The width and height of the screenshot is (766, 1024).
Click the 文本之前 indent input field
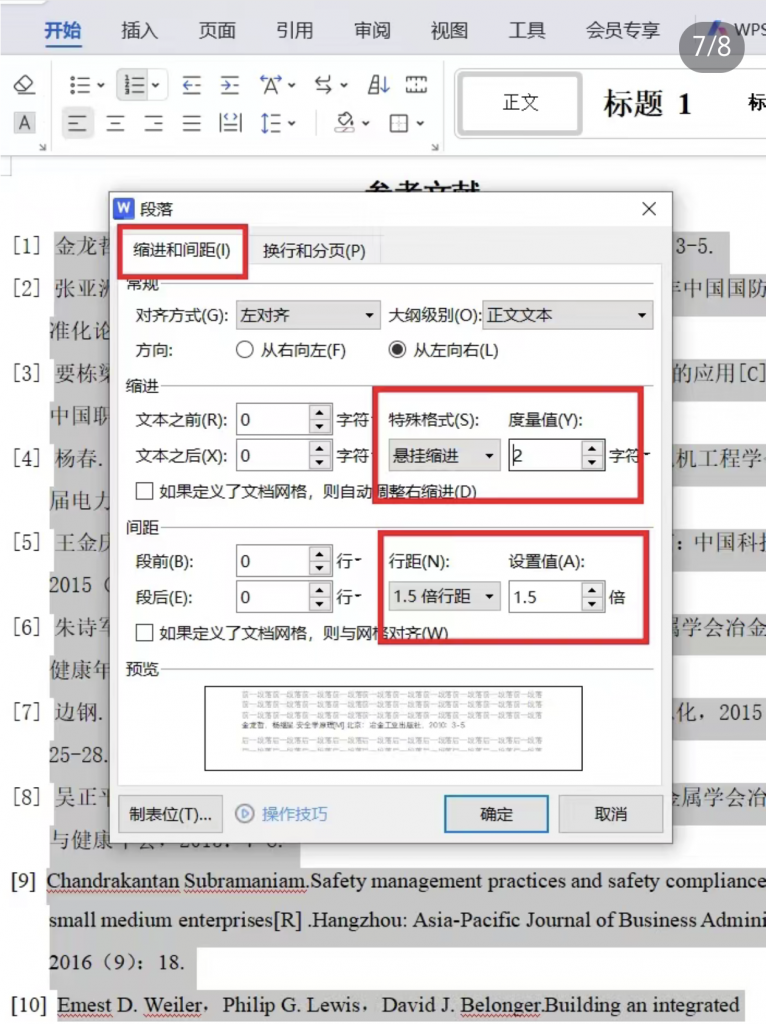[272, 419]
